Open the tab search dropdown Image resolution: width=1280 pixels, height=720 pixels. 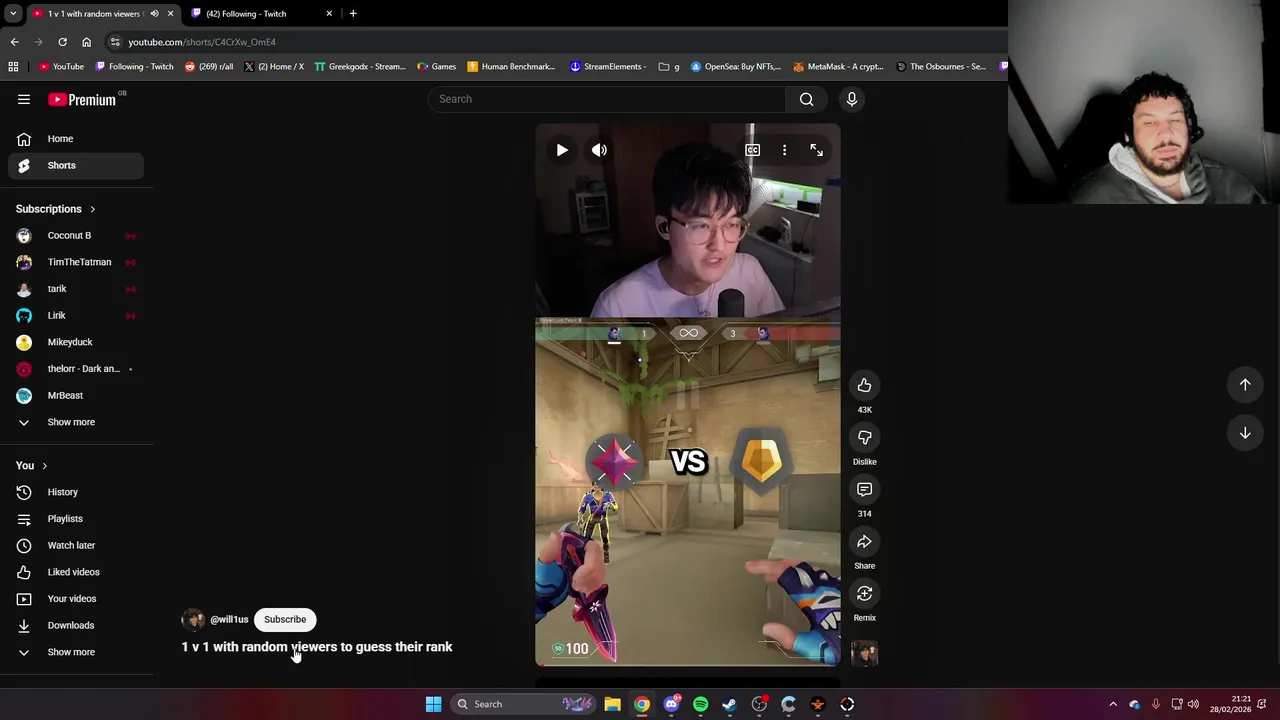(x=13, y=14)
